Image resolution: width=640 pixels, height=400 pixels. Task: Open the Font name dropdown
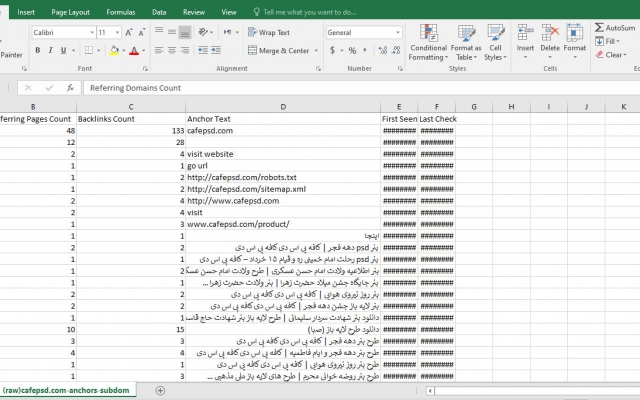click(x=92, y=32)
